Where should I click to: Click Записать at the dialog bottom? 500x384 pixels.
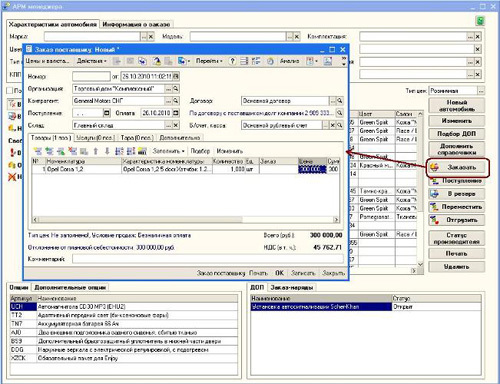tap(303, 273)
